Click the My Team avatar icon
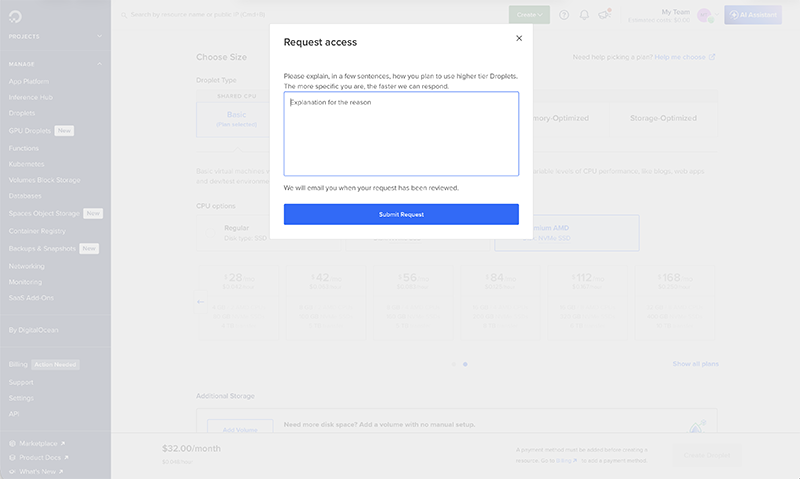 (x=704, y=15)
